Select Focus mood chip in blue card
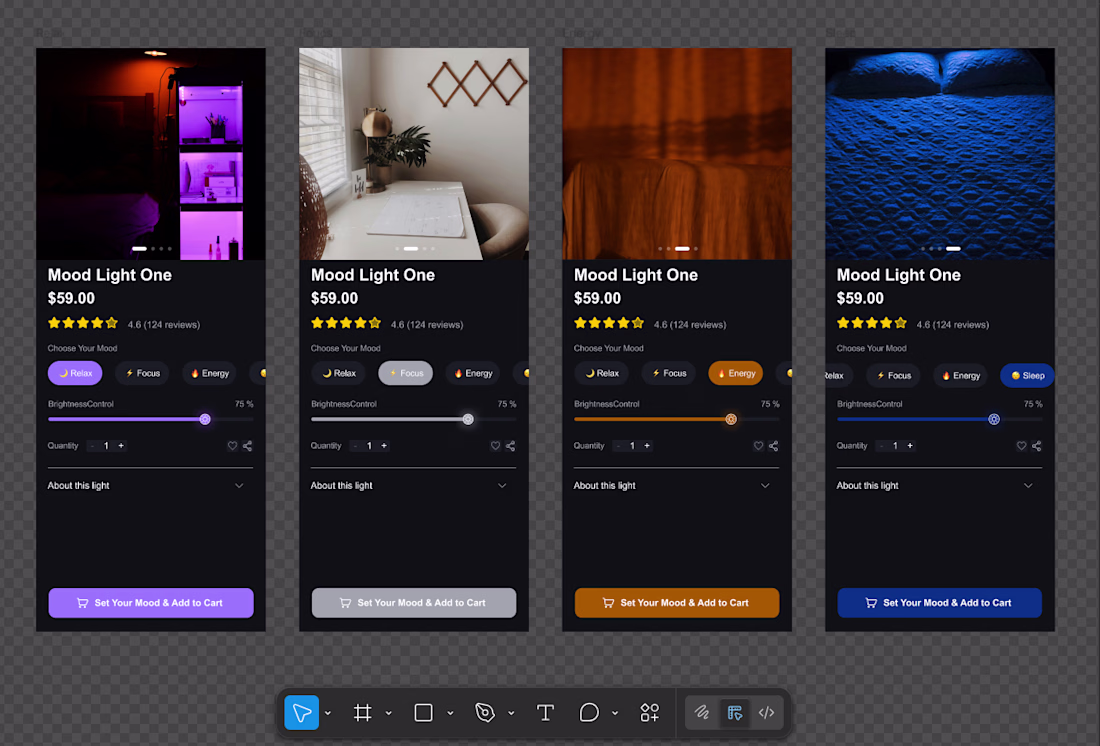 pos(893,375)
